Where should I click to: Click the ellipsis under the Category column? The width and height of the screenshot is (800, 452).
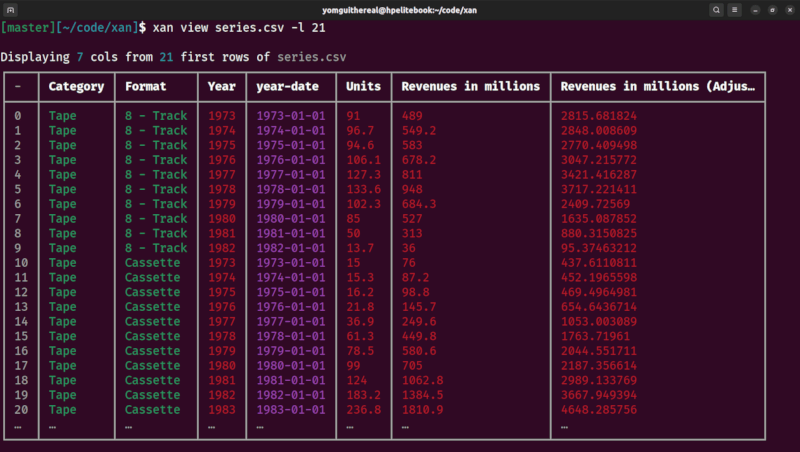(x=52, y=427)
